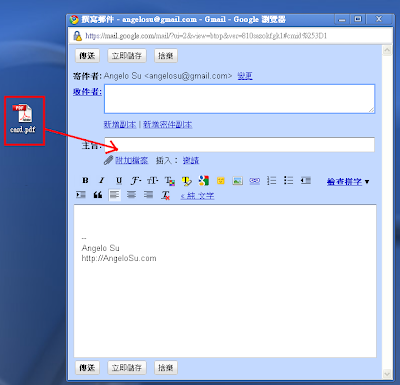Click Add Cc link

(120, 125)
